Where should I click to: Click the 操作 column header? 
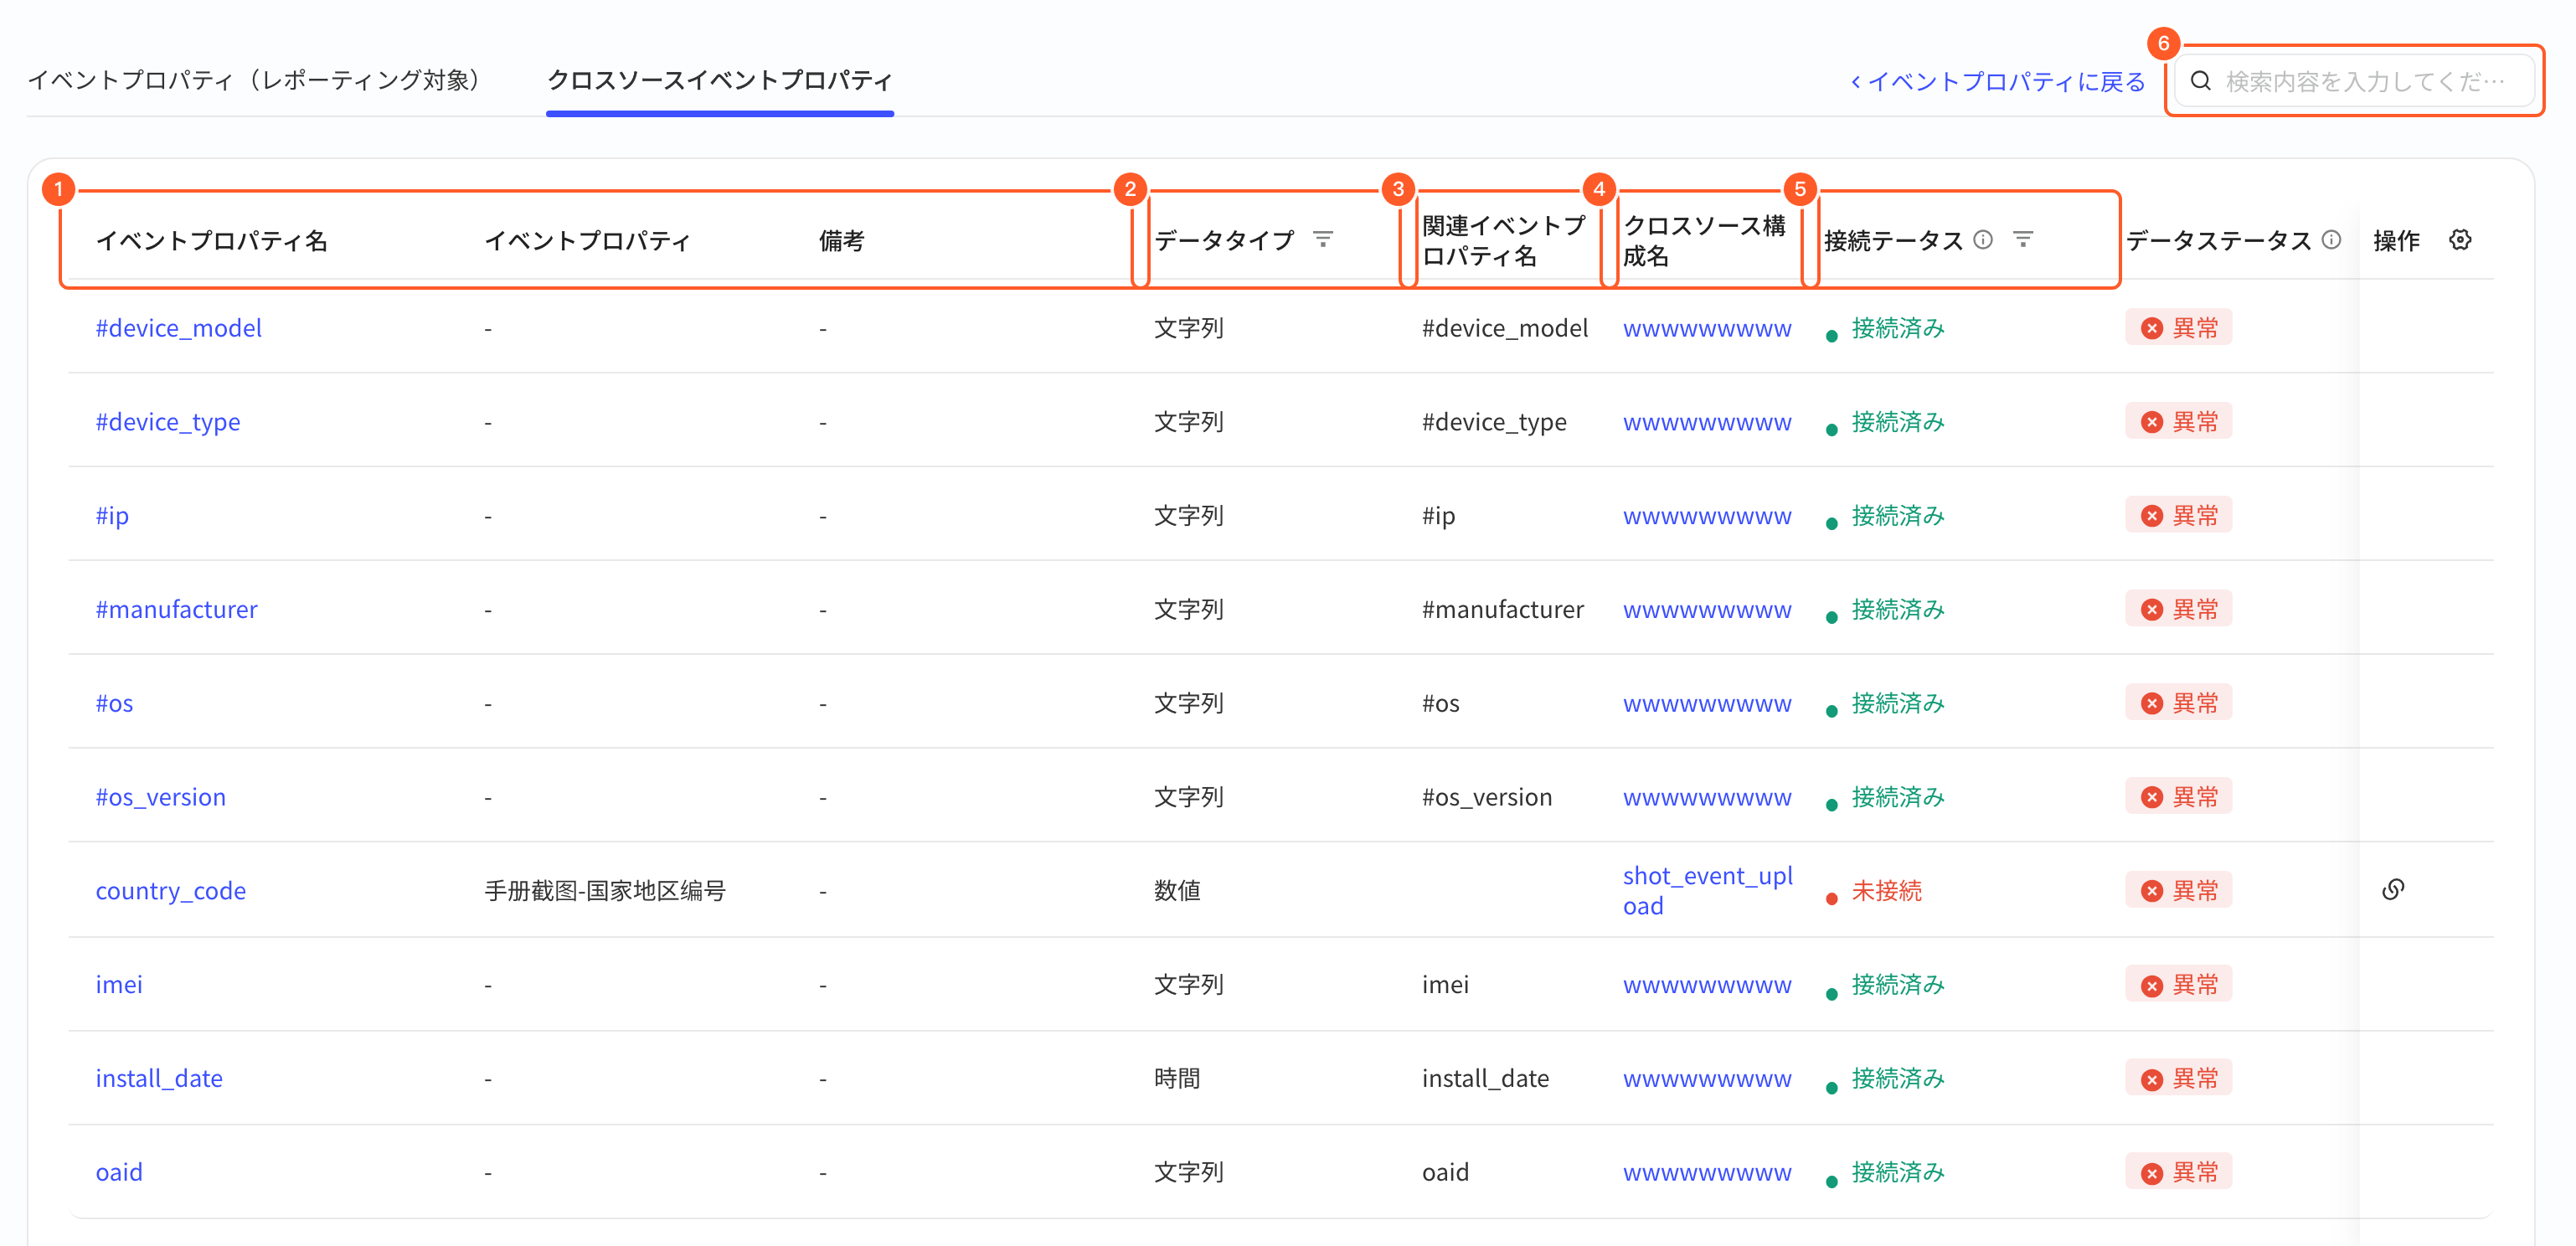point(2396,241)
